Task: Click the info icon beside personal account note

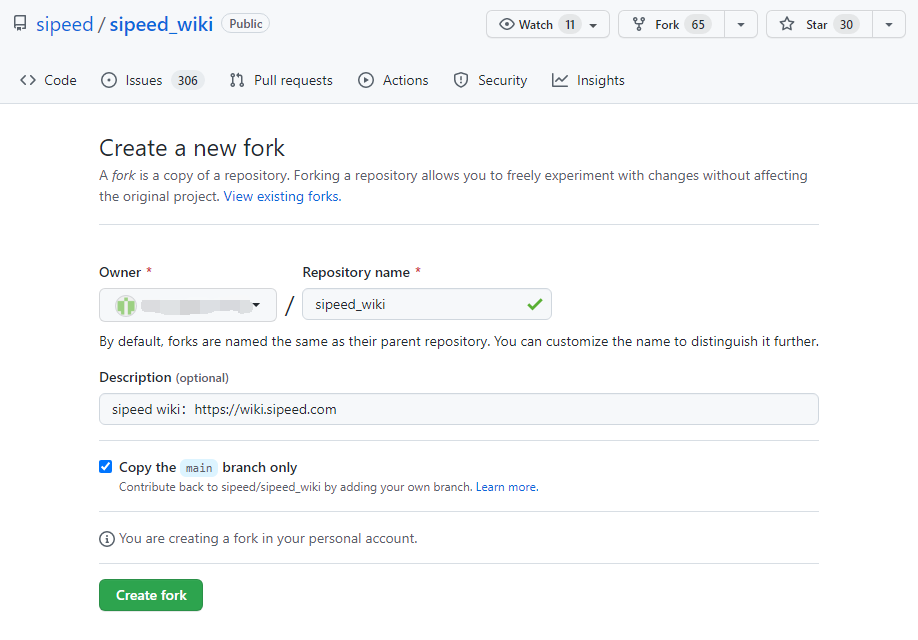Action: (x=107, y=539)
